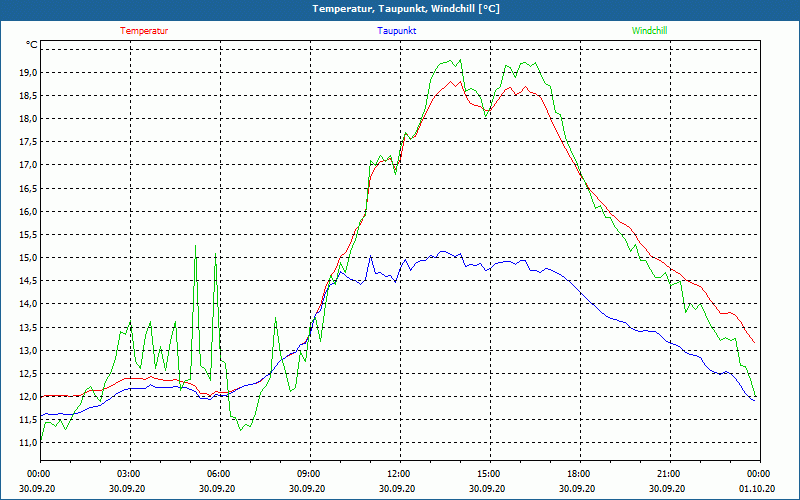Click the green Windchill legend label
Image resolution: width=800 pixels, height=500 pixels.
tap(649, 31)
